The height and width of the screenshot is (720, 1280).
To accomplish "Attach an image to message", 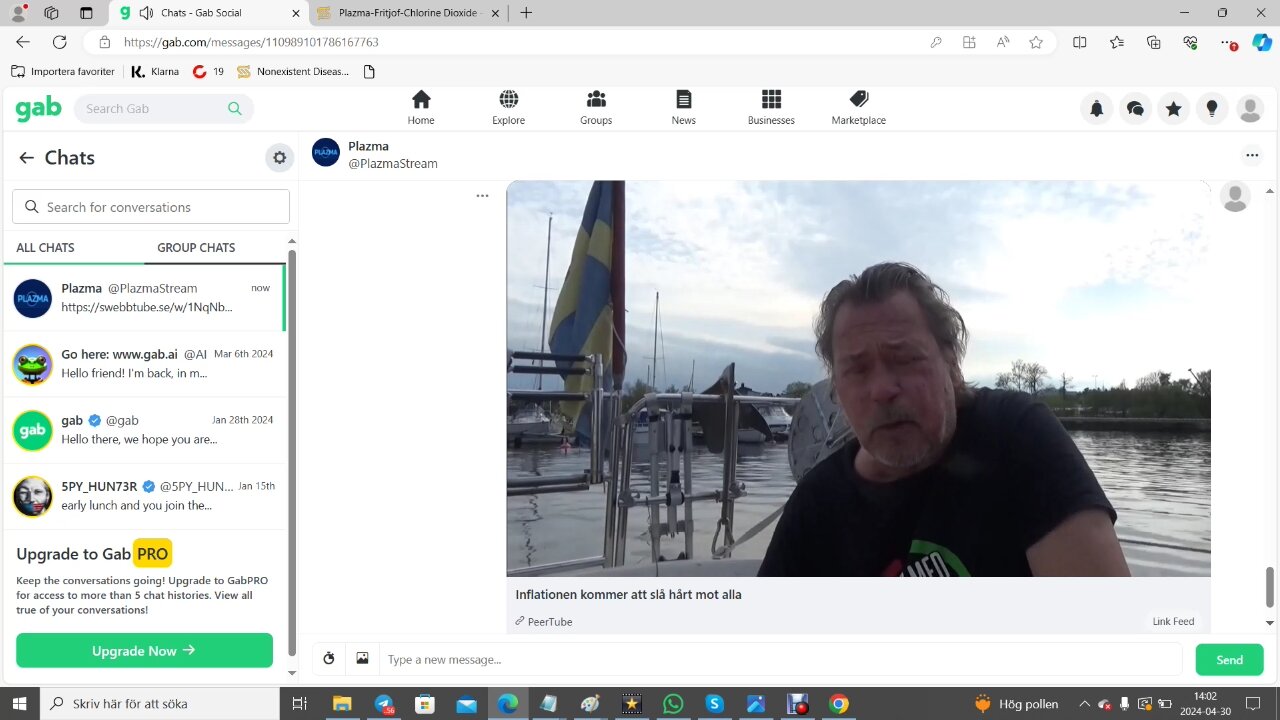I will click(362, 659).
